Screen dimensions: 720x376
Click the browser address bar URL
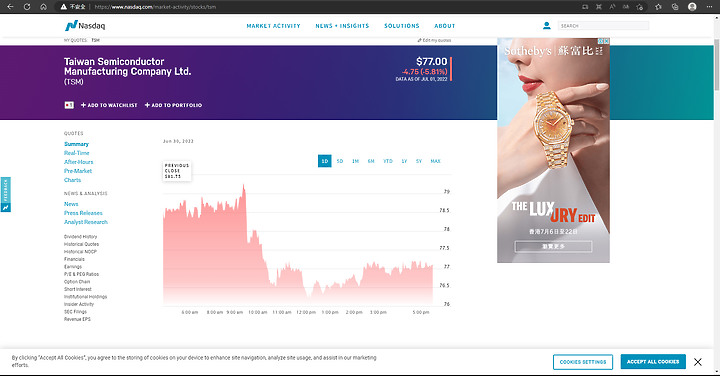point(155,7)
